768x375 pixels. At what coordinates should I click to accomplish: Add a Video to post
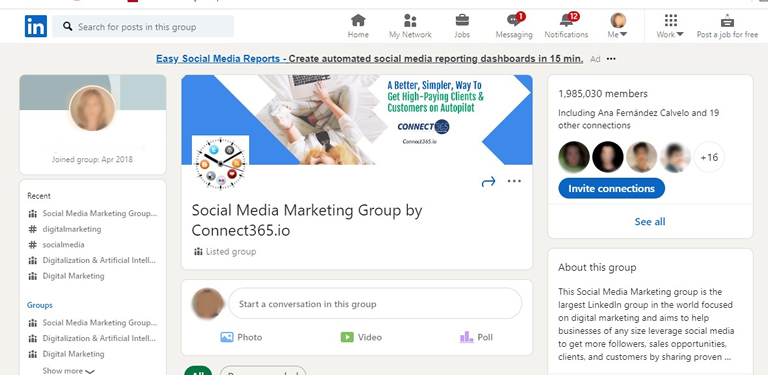[x=361, y=337]
